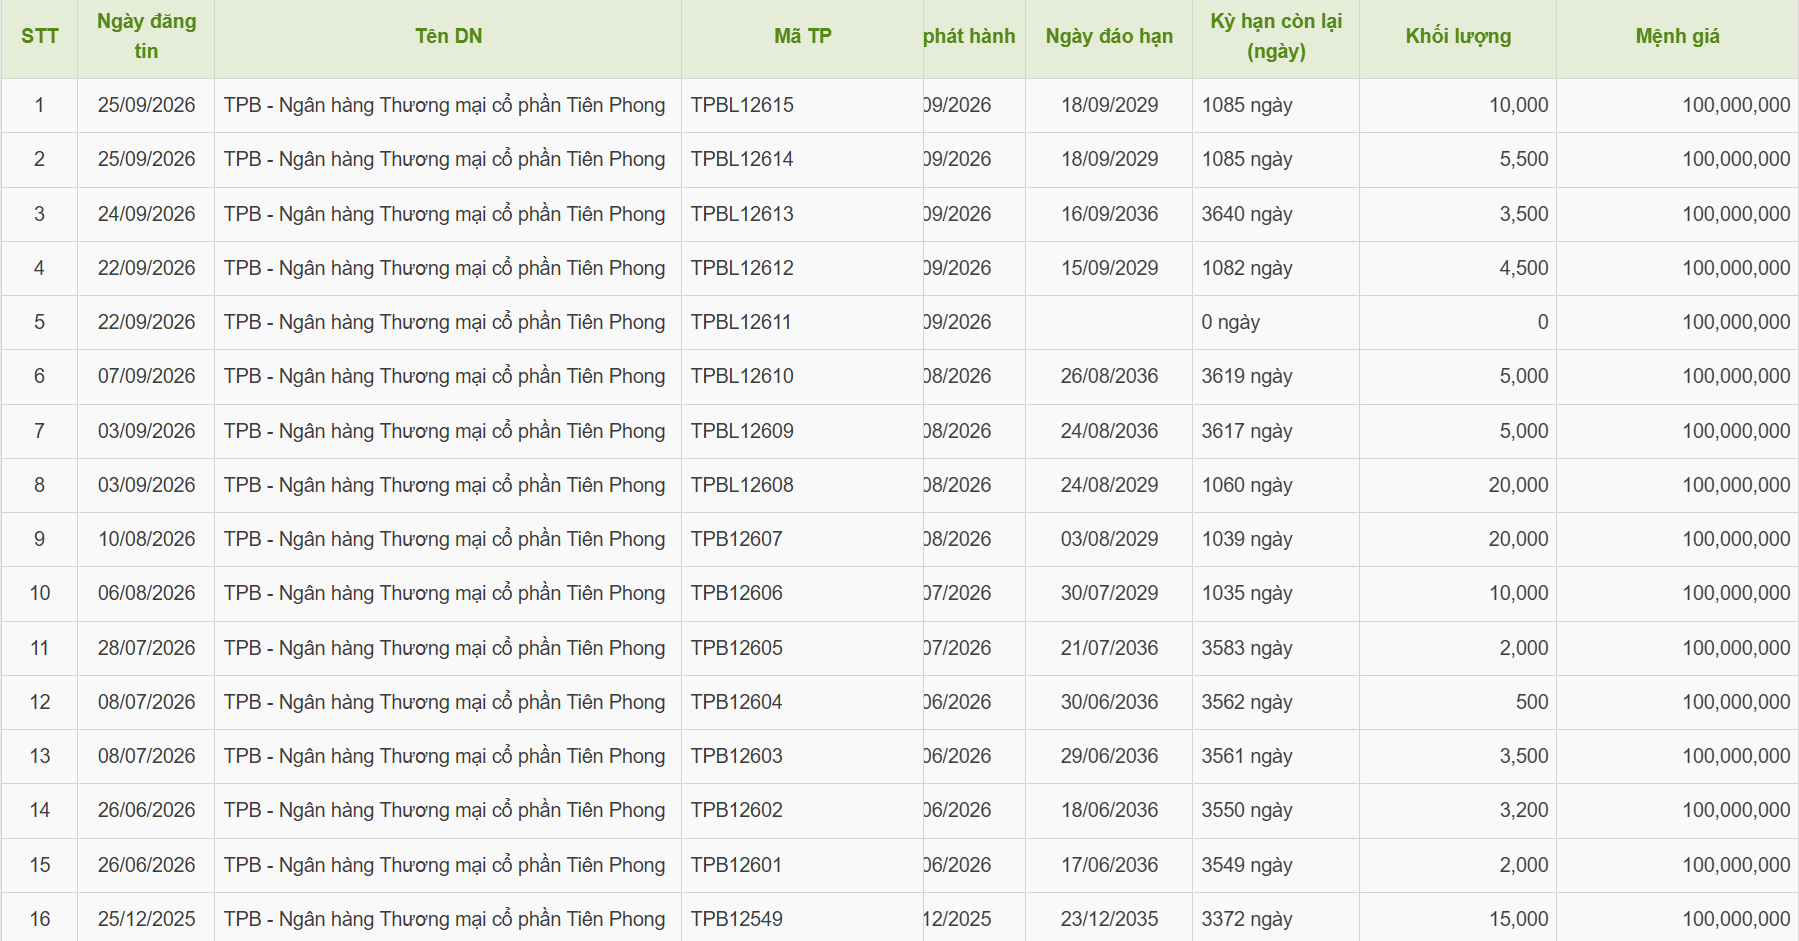Click the face value in row 5
Viewport: 1799px width, 941px height.
click(1736, 322)
